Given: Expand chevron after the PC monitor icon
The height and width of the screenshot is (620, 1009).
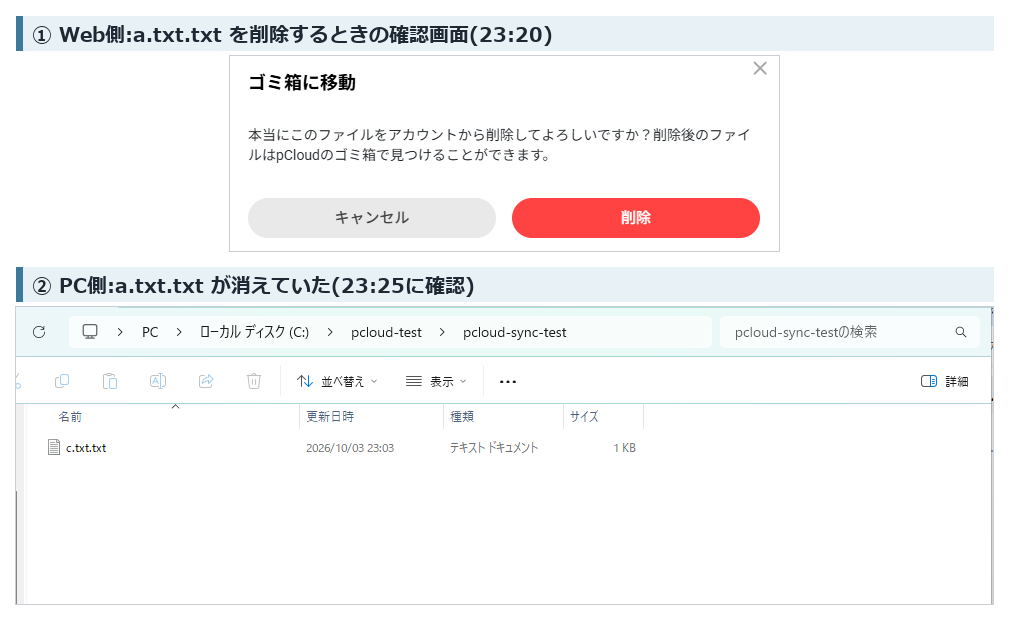Looking at the screenshot, I should pyautogui.click(x=120, y=332).
